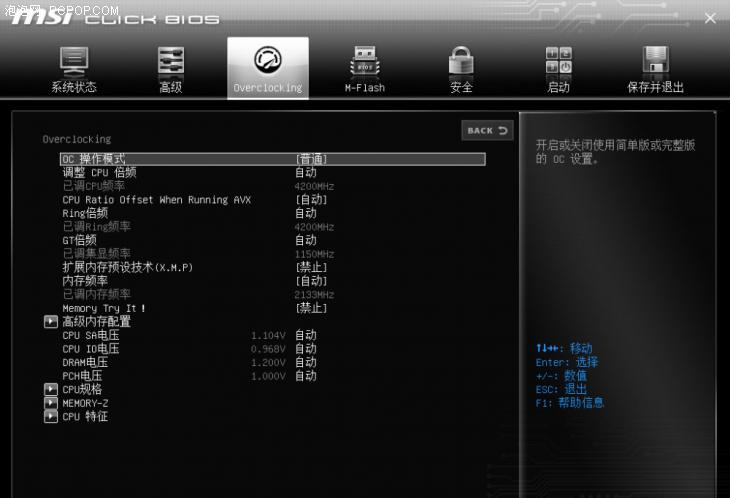The image size is (730, 498).
Task: Open the 高级内存配置 label
Action: click(96, 322)
